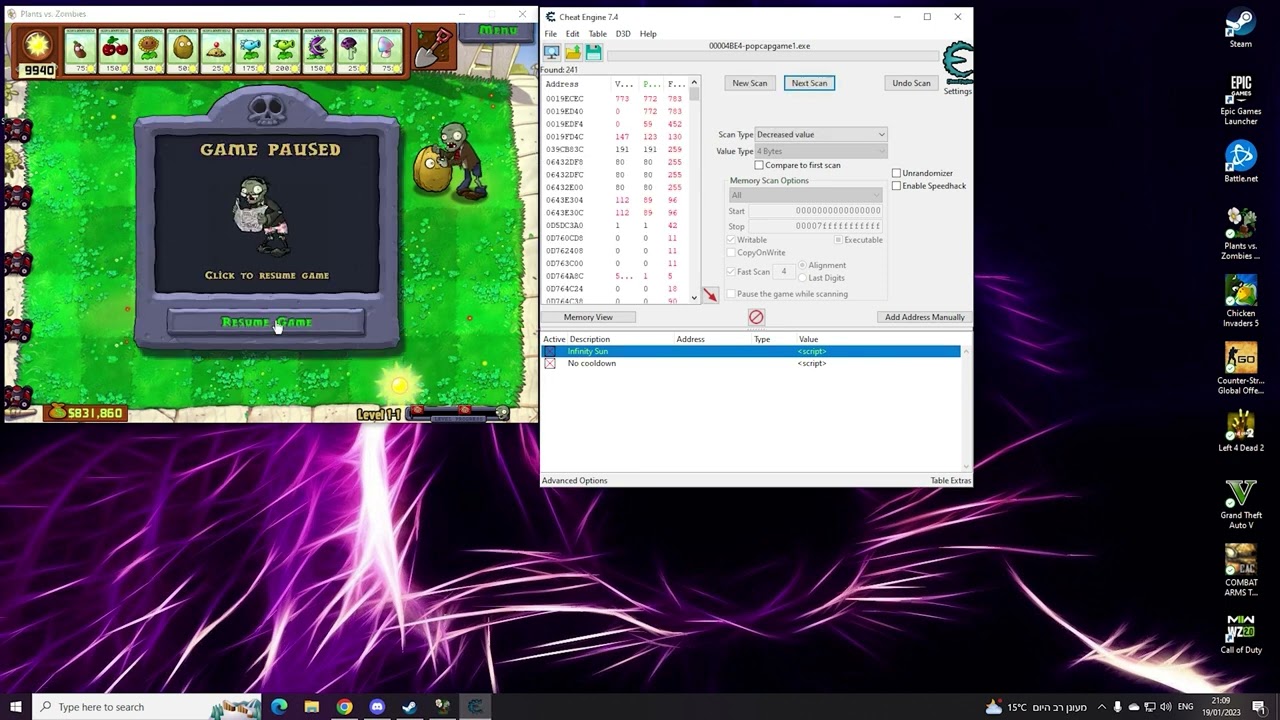The width and height of the screenshot is (1280, 720).
Task: Click the found-address list scroll down arrow
Action: (x=694, y=298)
